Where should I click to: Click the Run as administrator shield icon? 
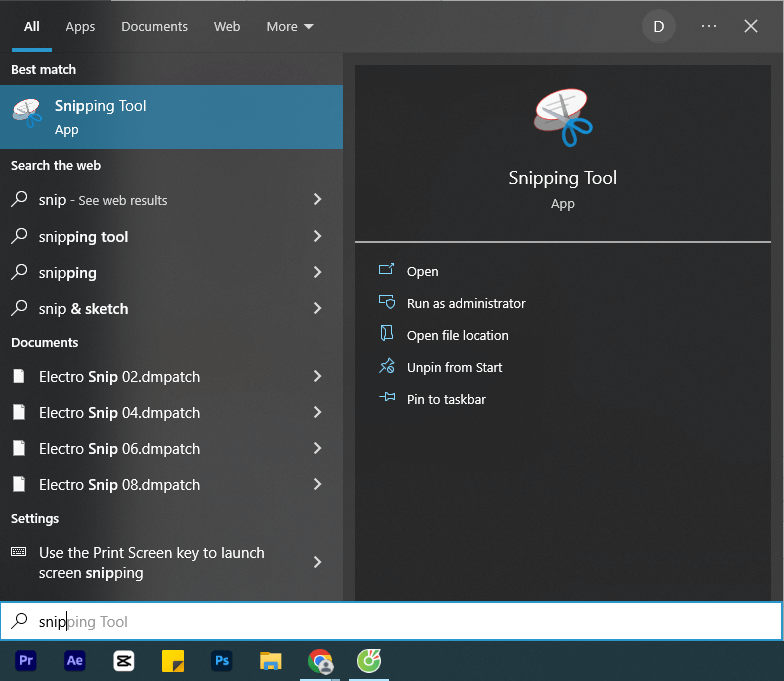(x=386, y=302)
